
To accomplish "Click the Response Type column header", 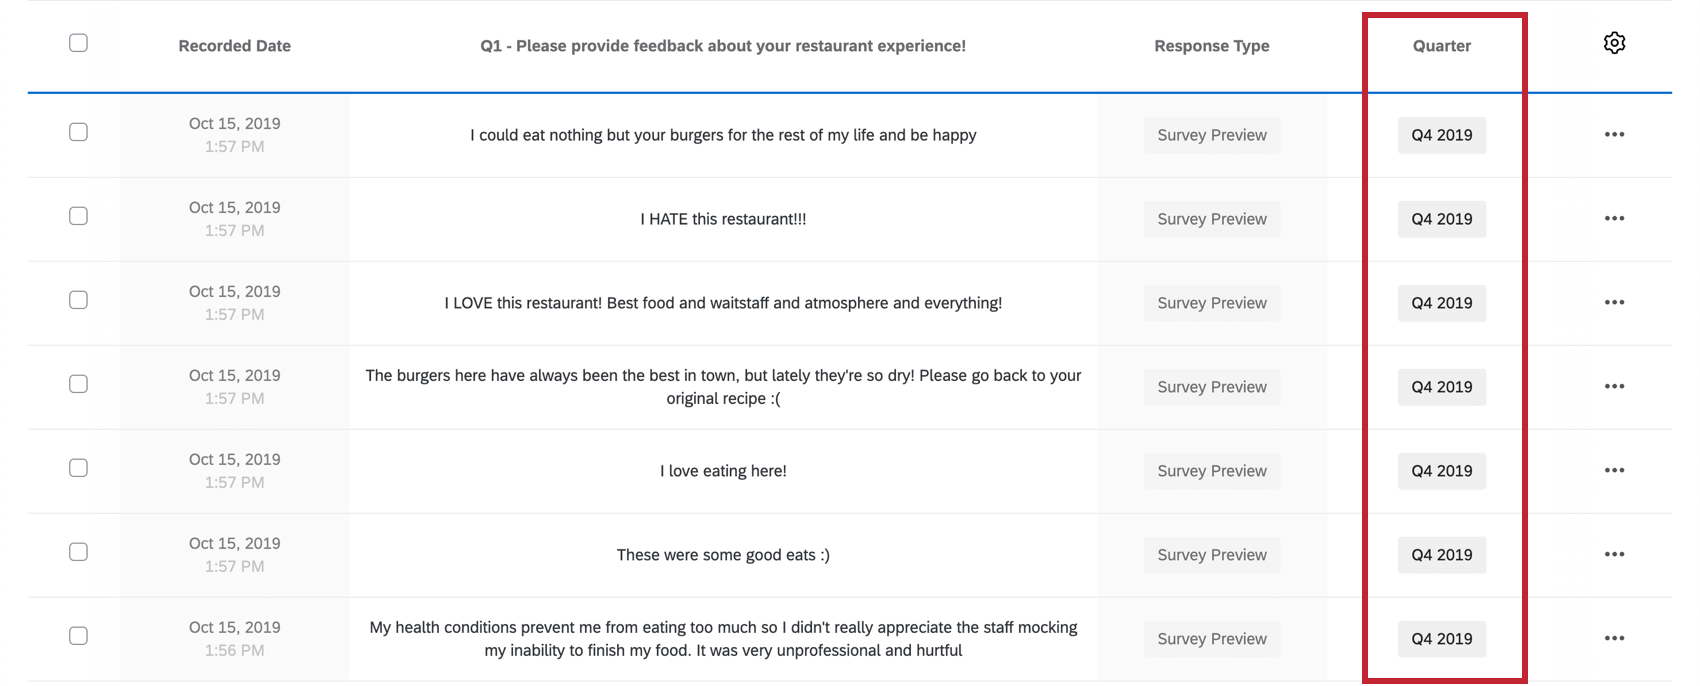I will pyautogui.click(x=1211, y=45).
